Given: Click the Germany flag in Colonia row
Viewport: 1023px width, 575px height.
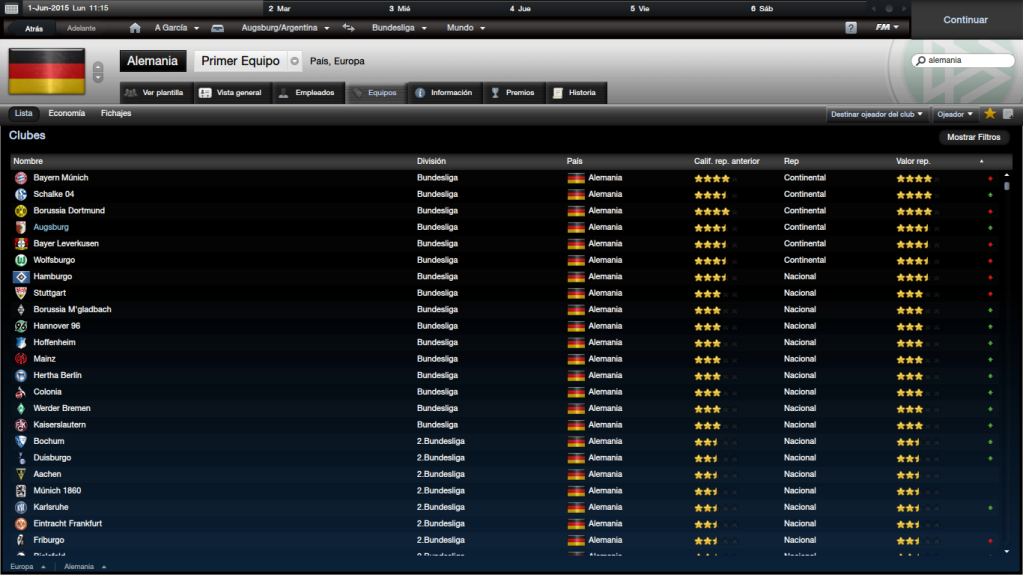Looking at the screenshot, I should point(575,392).
